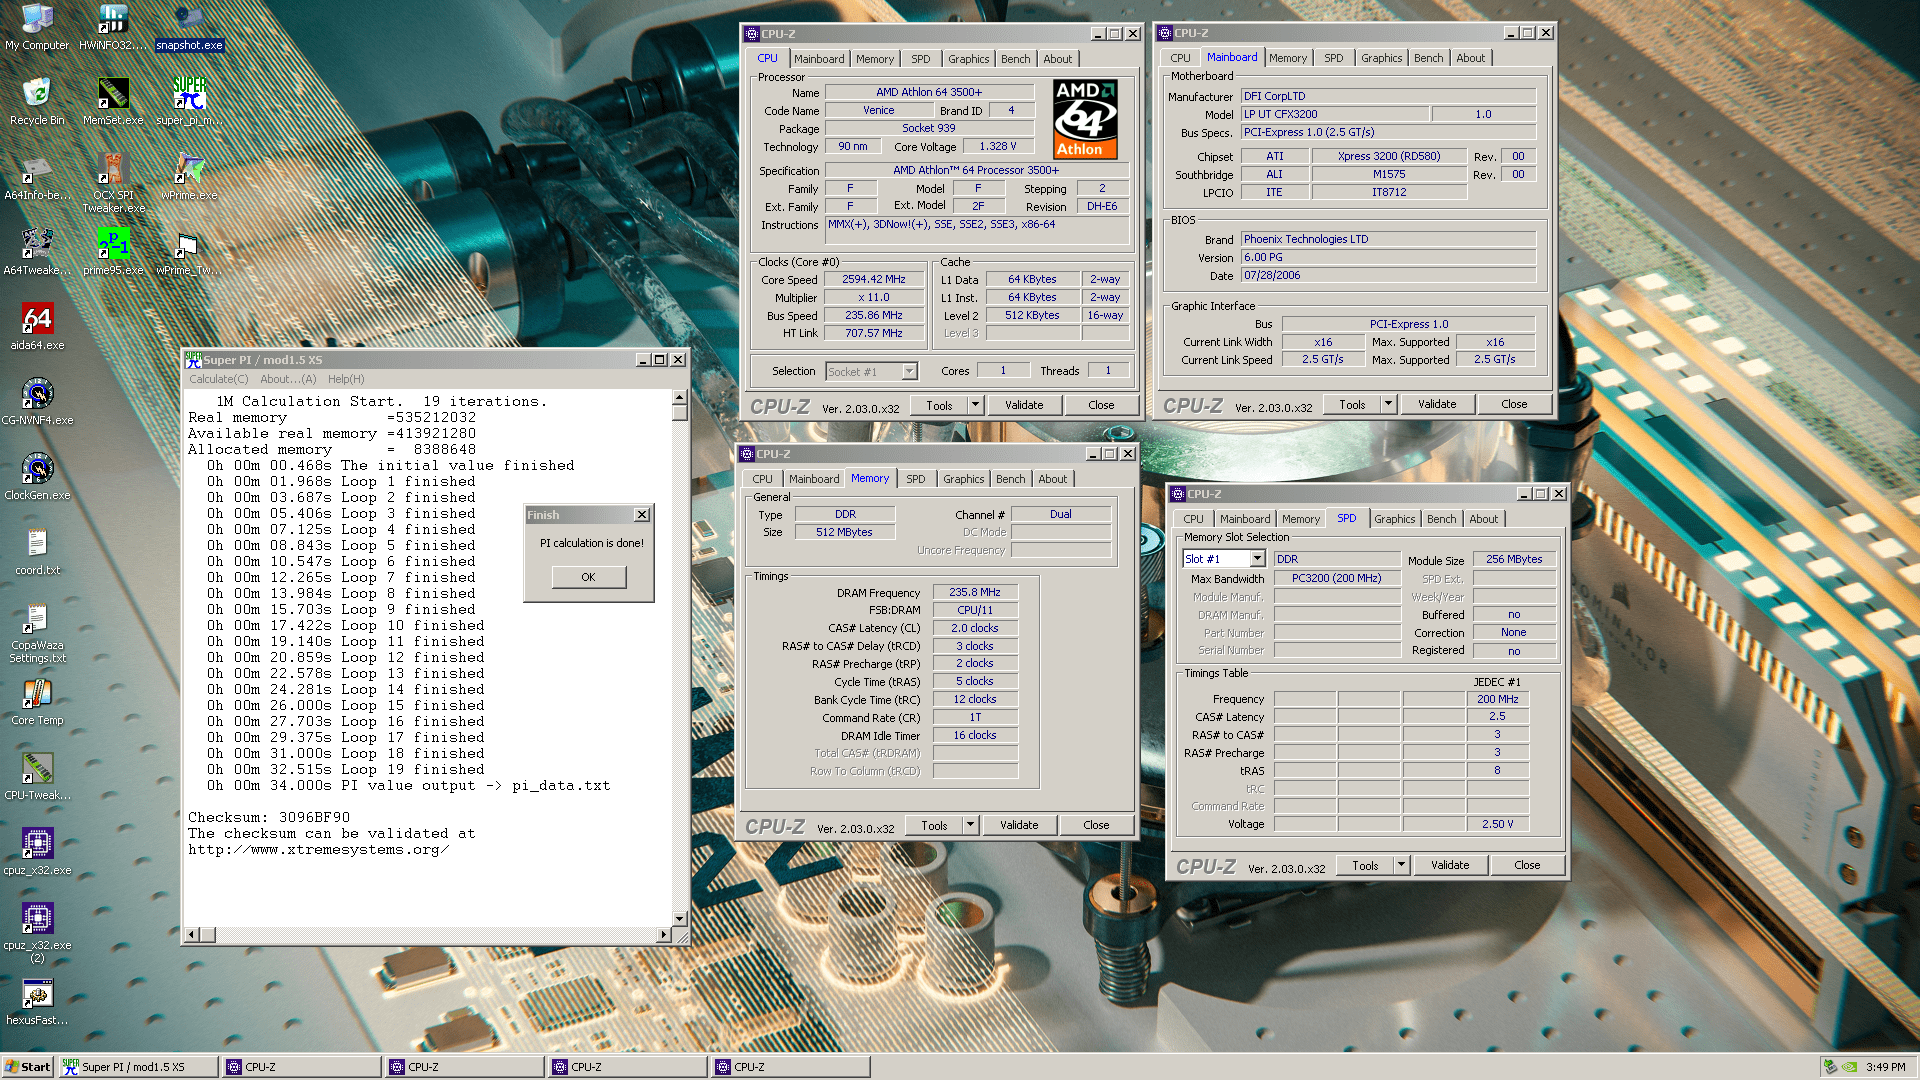Expand Tools dropdown arrow in CPU window
Viewport: 1920px width, 1080px height.
[975, 405]
